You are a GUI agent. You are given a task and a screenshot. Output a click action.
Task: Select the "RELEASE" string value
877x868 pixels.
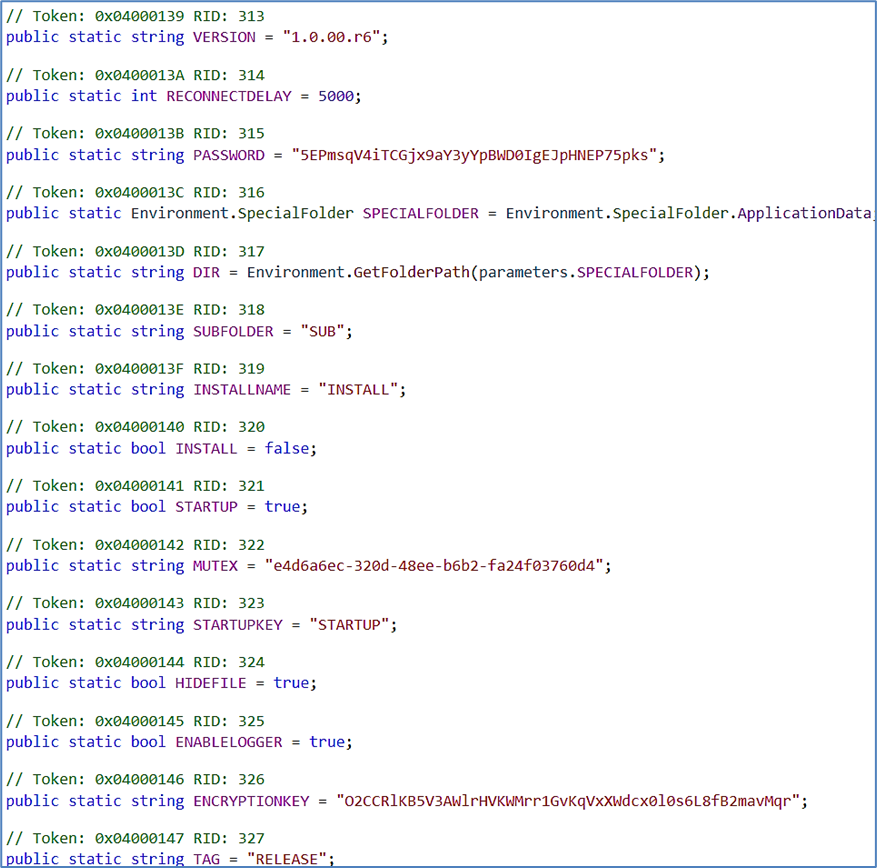pos(287,859)
